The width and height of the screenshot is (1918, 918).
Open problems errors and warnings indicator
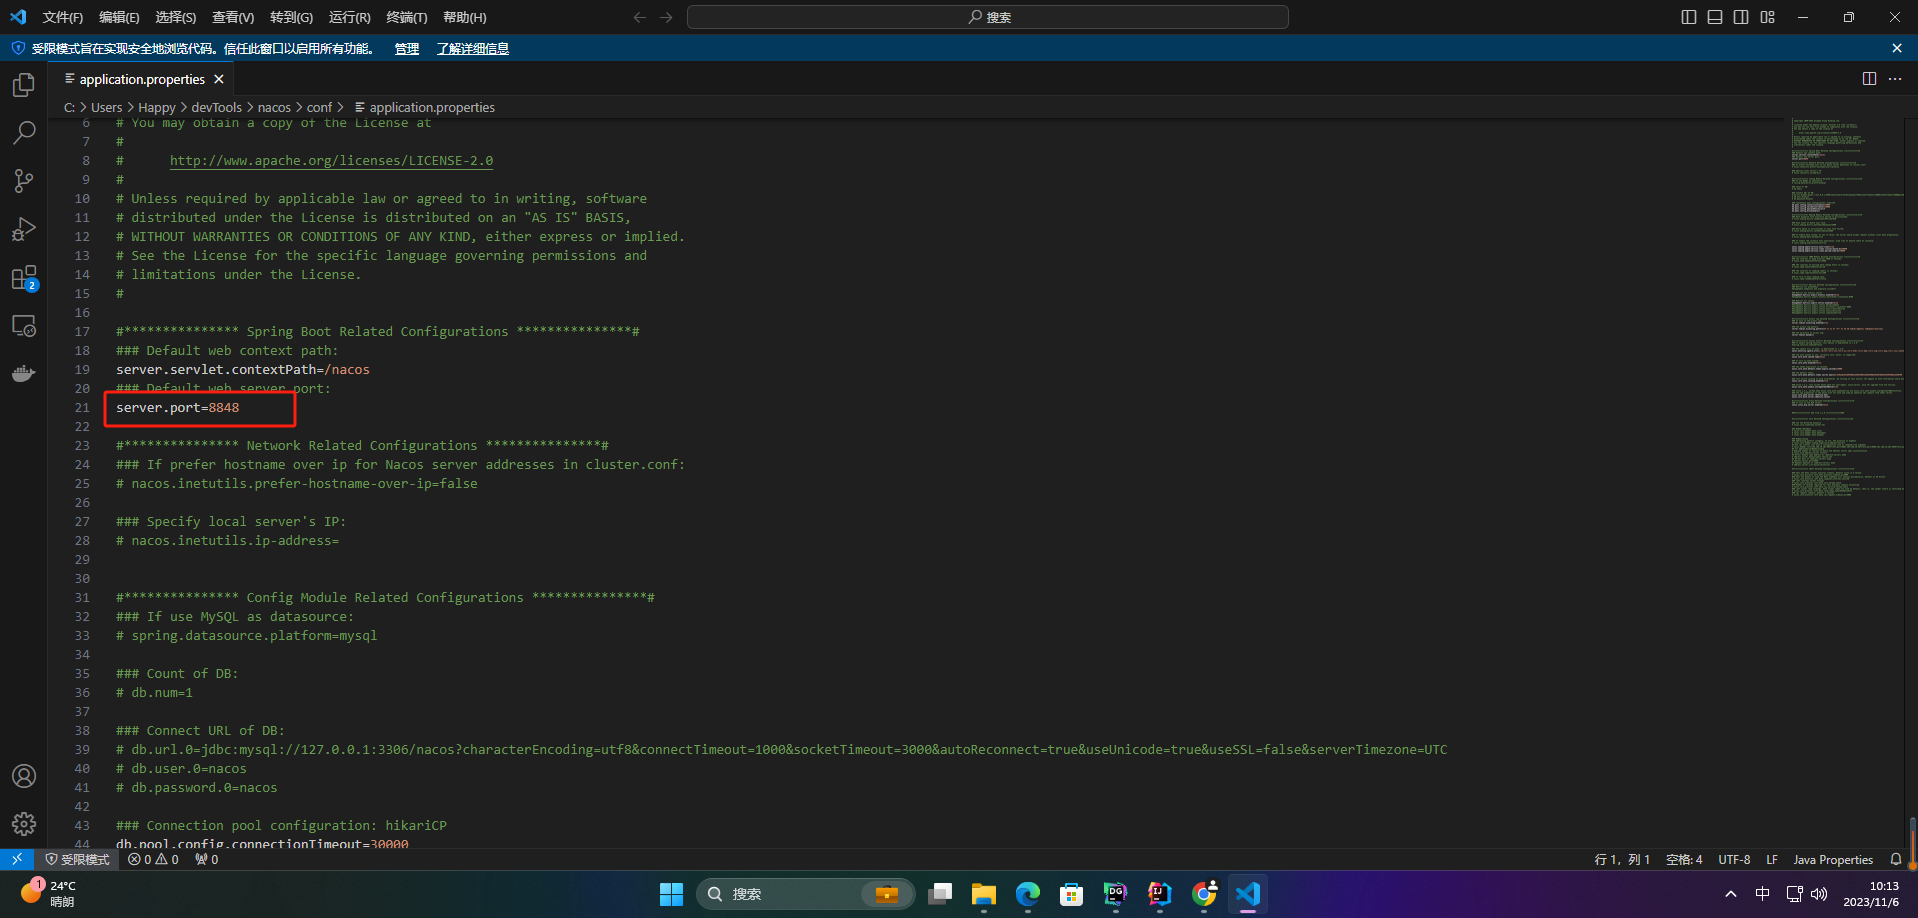(153, 859)
